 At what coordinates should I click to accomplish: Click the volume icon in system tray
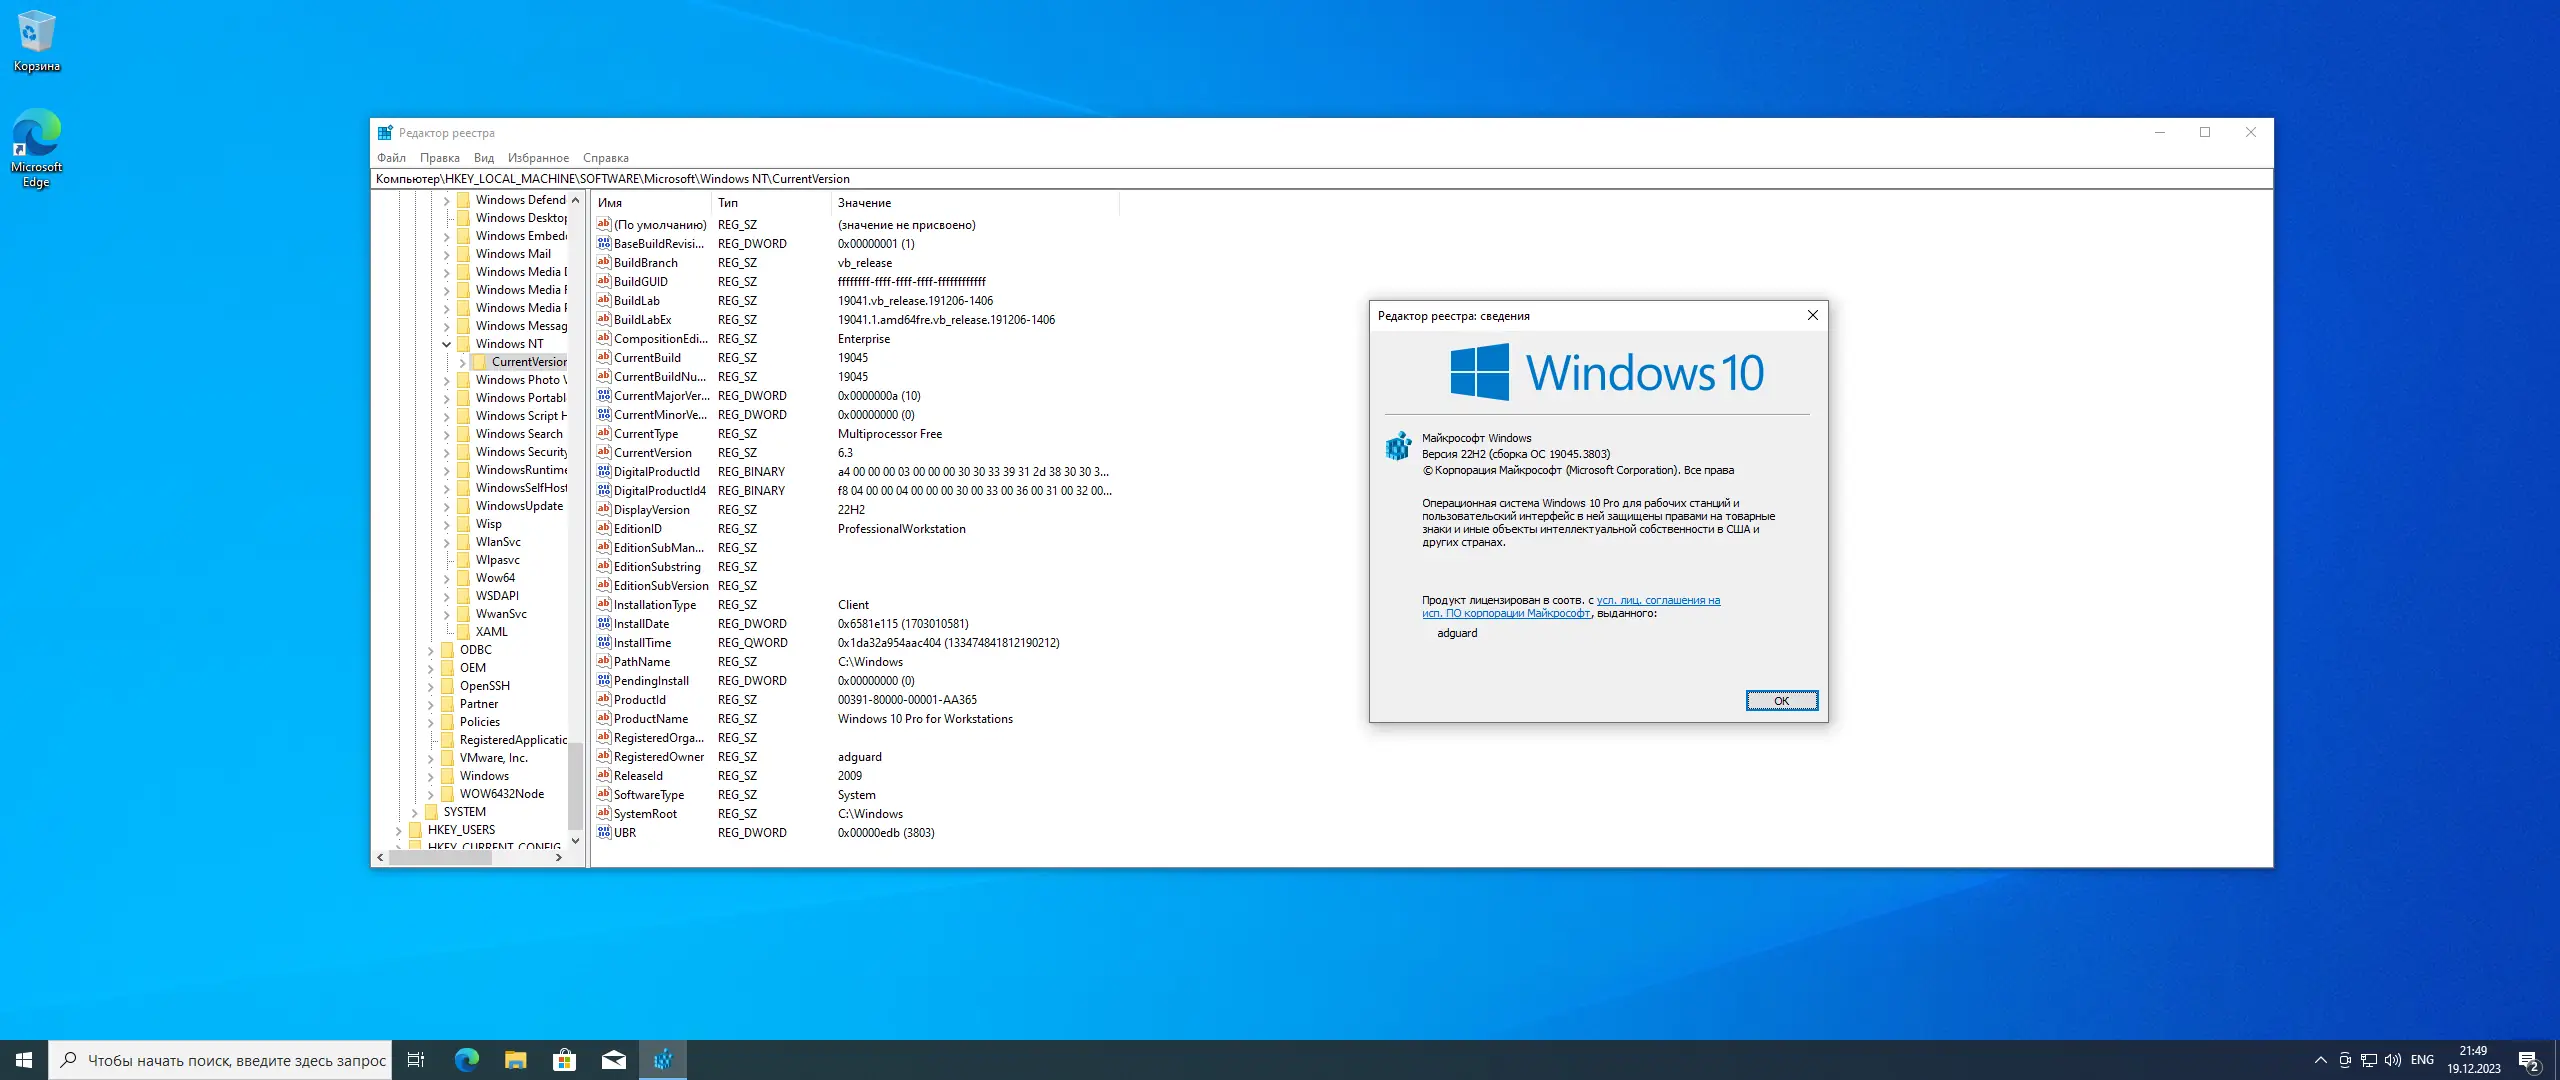[x=2392, y=1060]
